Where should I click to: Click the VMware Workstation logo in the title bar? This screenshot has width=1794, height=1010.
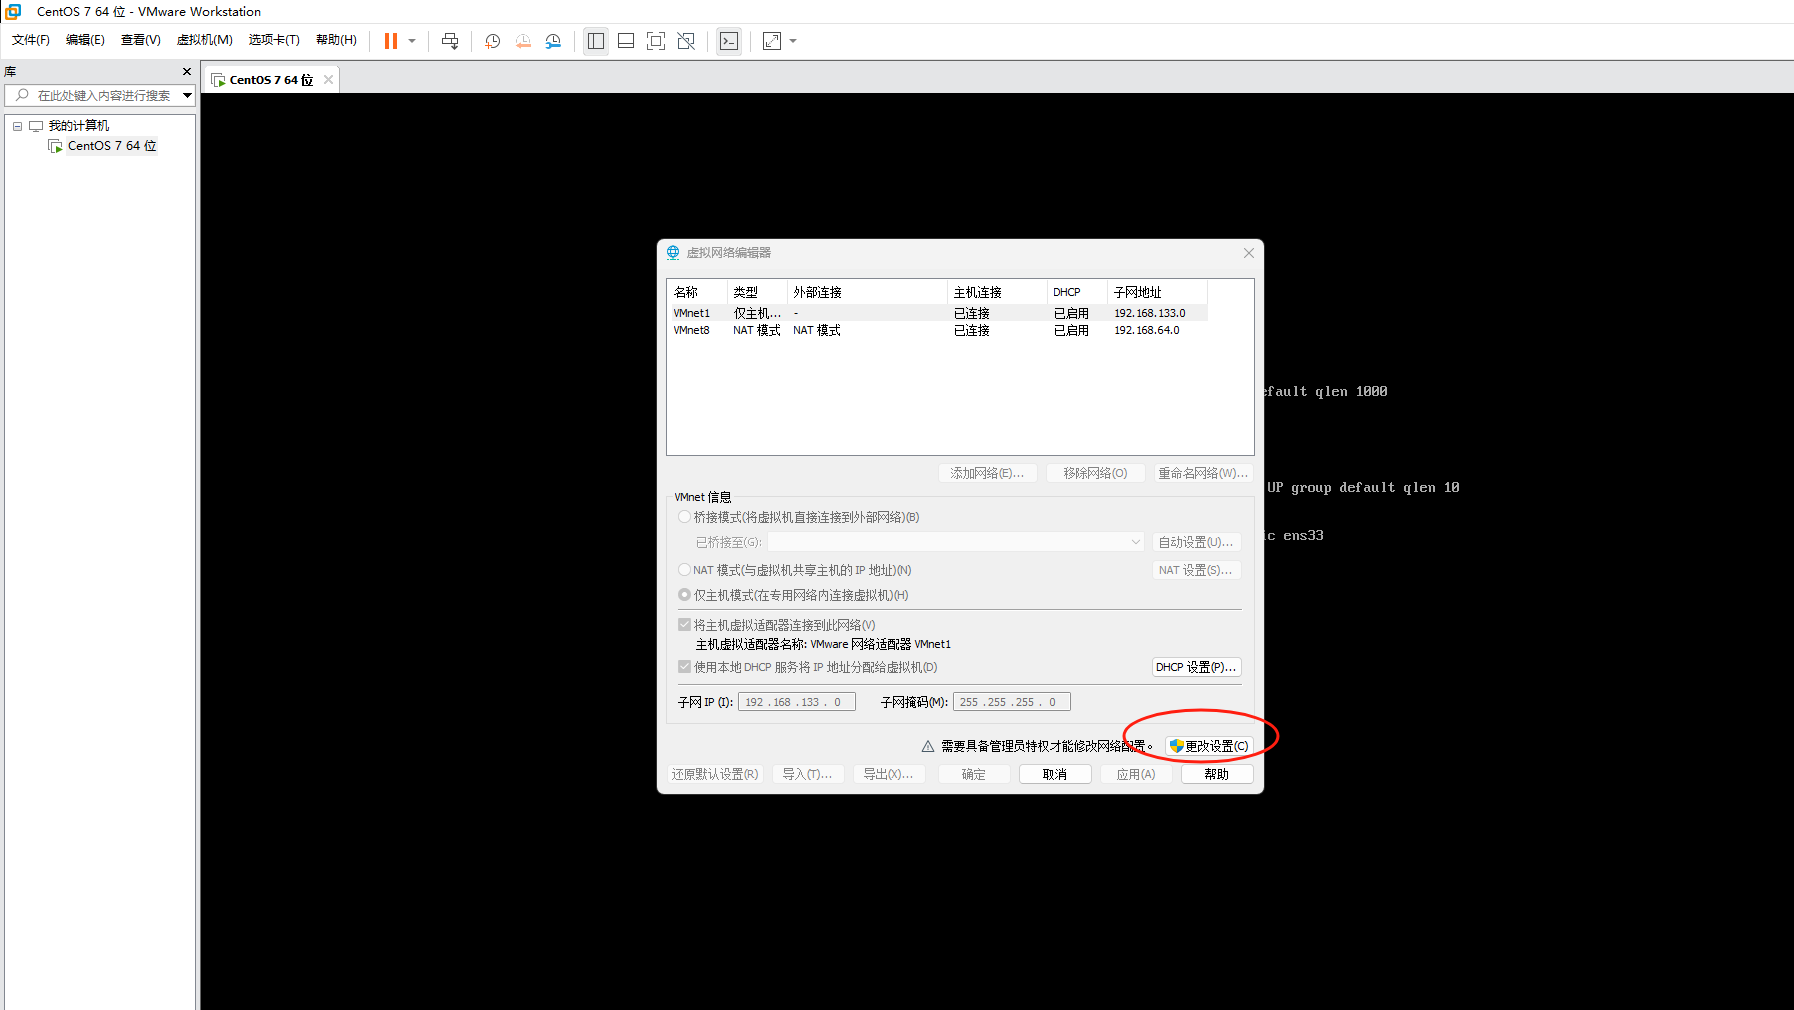[x=13, y=12]
